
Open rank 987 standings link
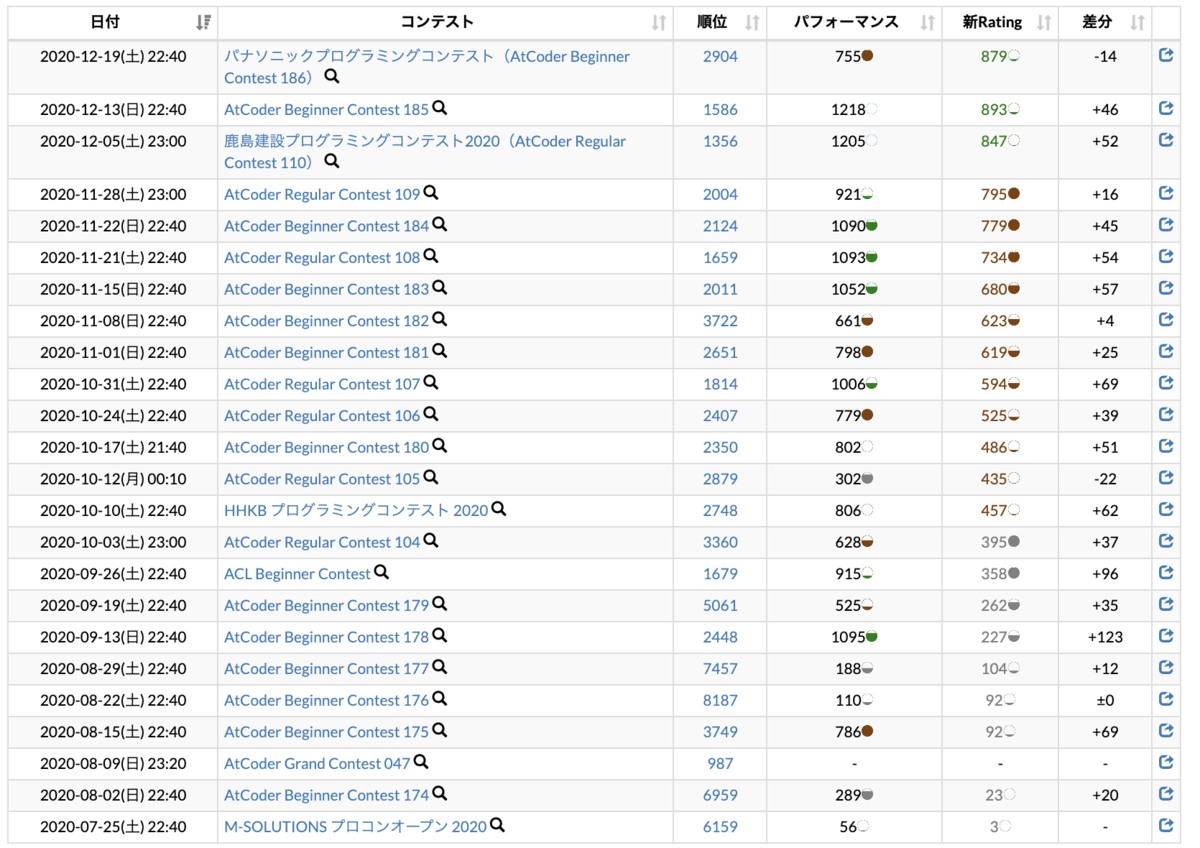[x=720, y=764]
